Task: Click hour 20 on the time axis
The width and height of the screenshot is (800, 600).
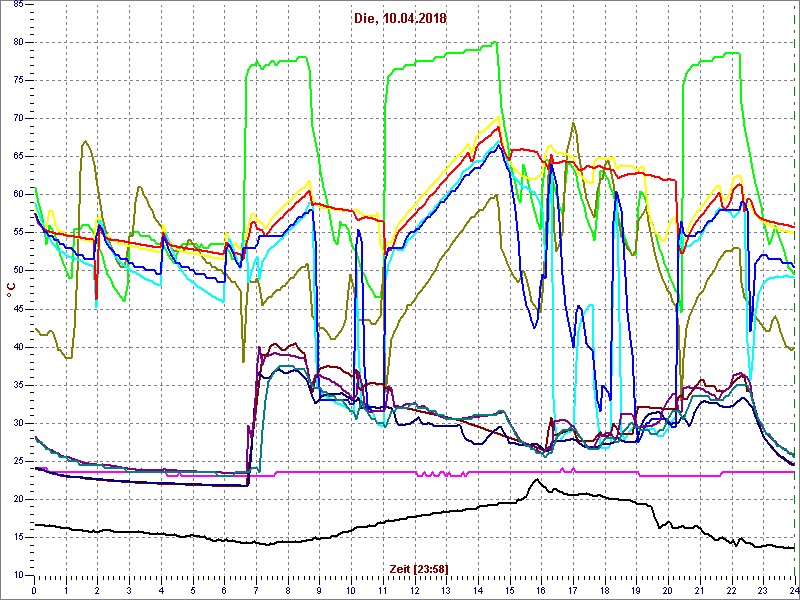Action: (x=668, y=589)
